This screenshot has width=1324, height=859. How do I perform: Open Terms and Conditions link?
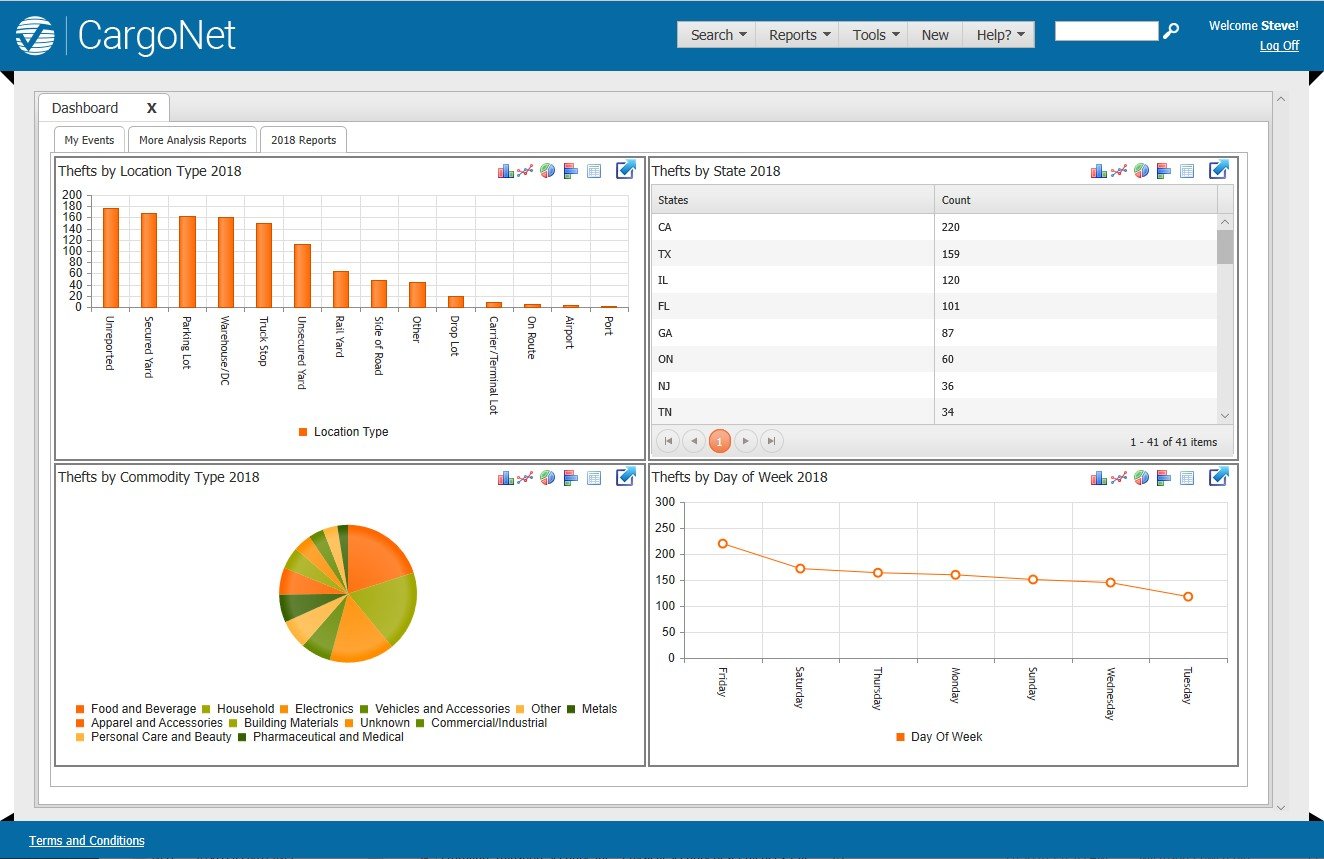tap(87, 841)
